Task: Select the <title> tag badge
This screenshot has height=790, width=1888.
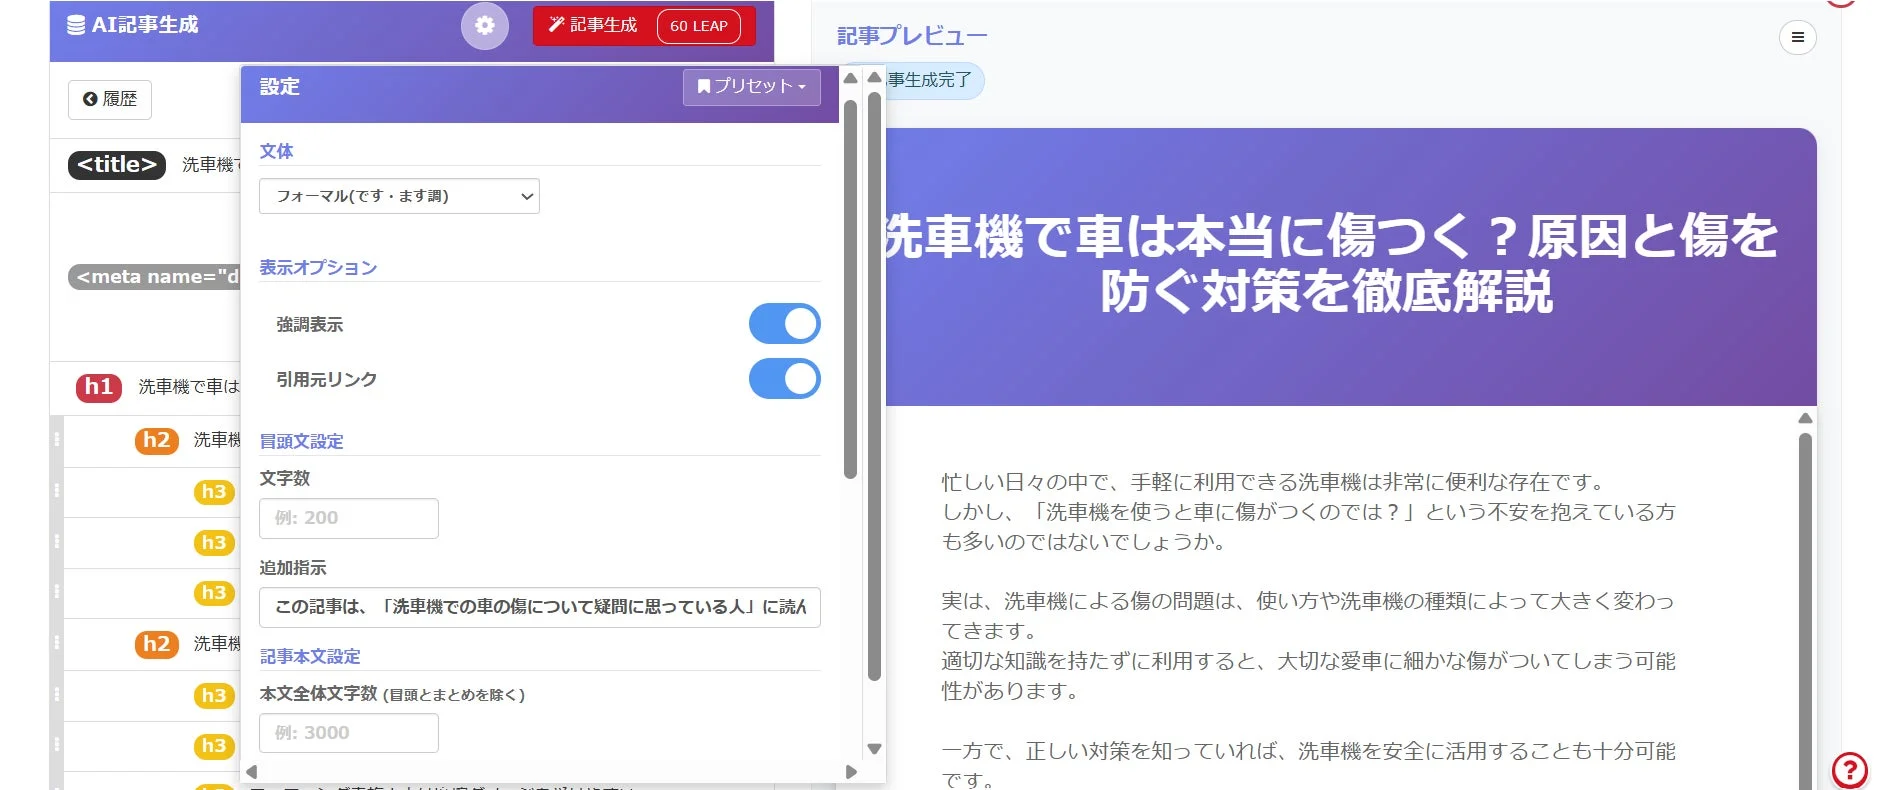Action: pyautogui.click(x=117, y=165)
